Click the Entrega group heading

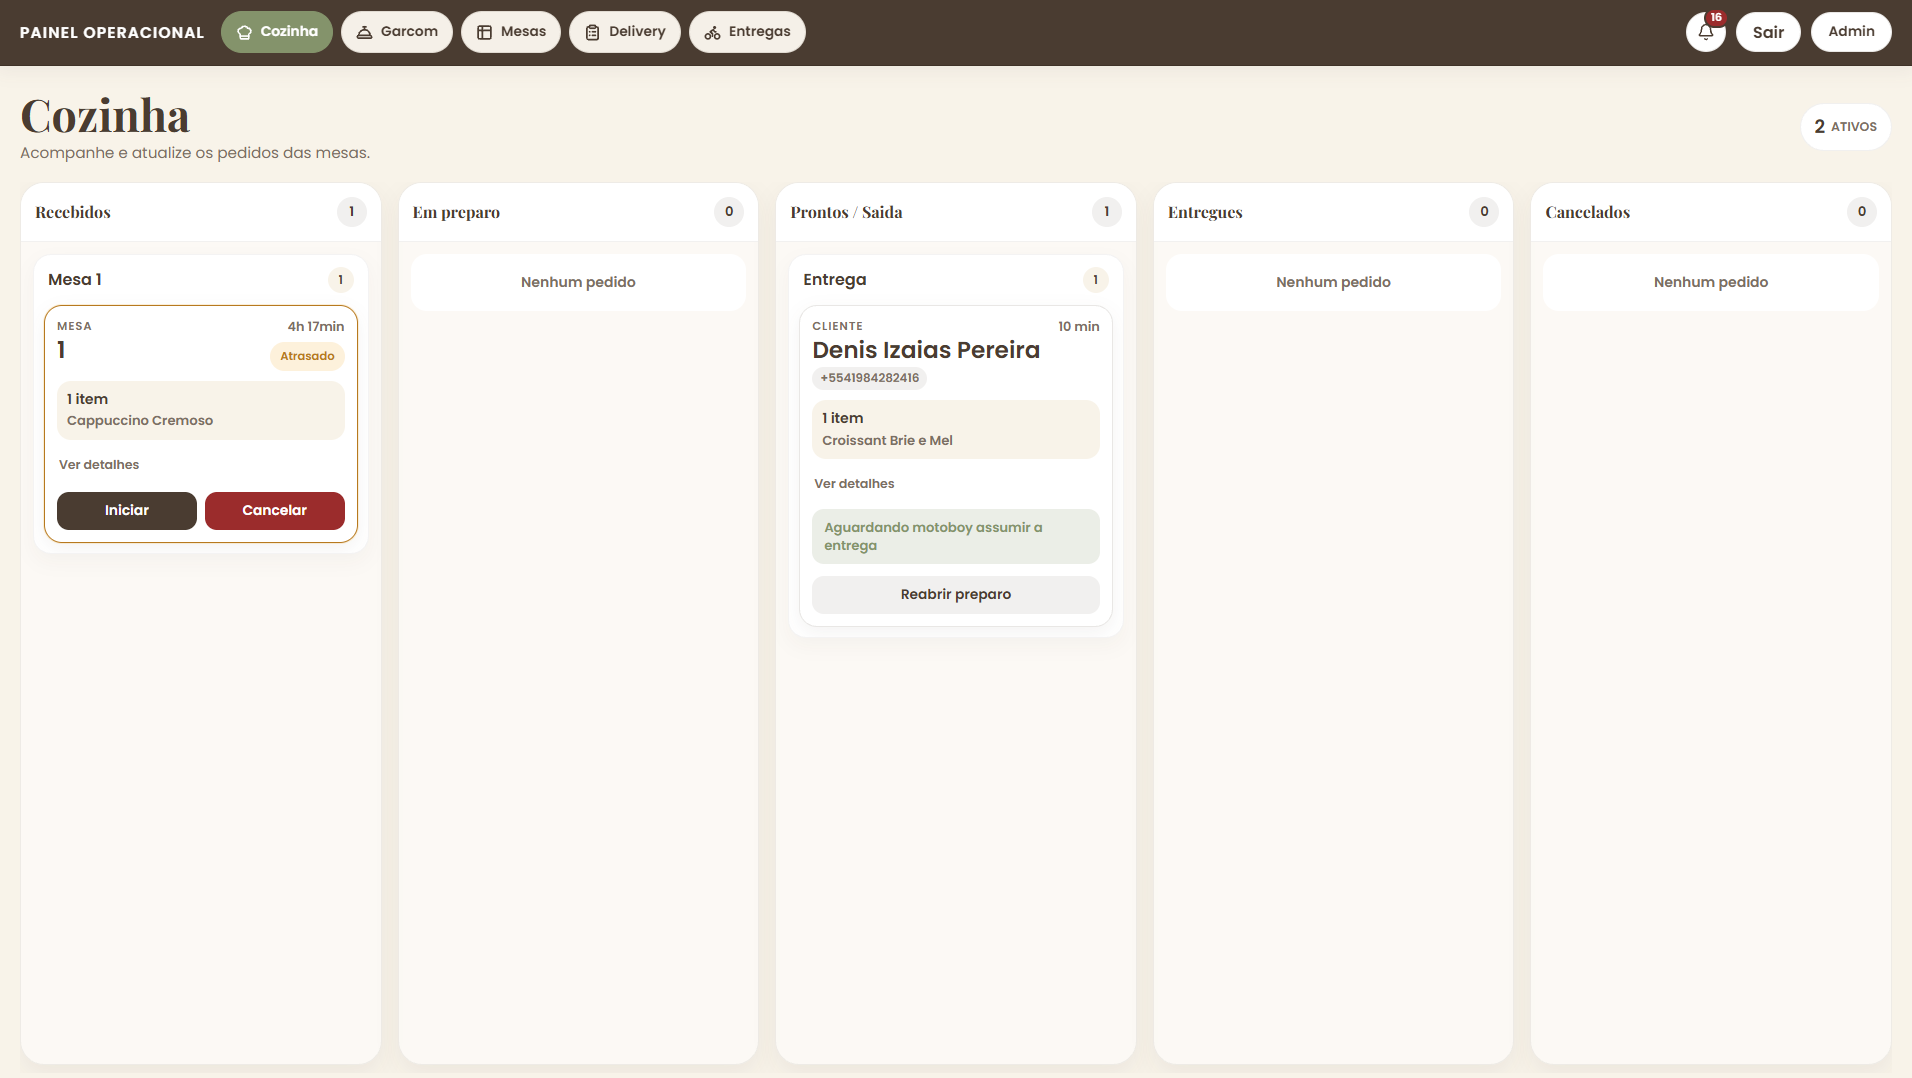835,280
